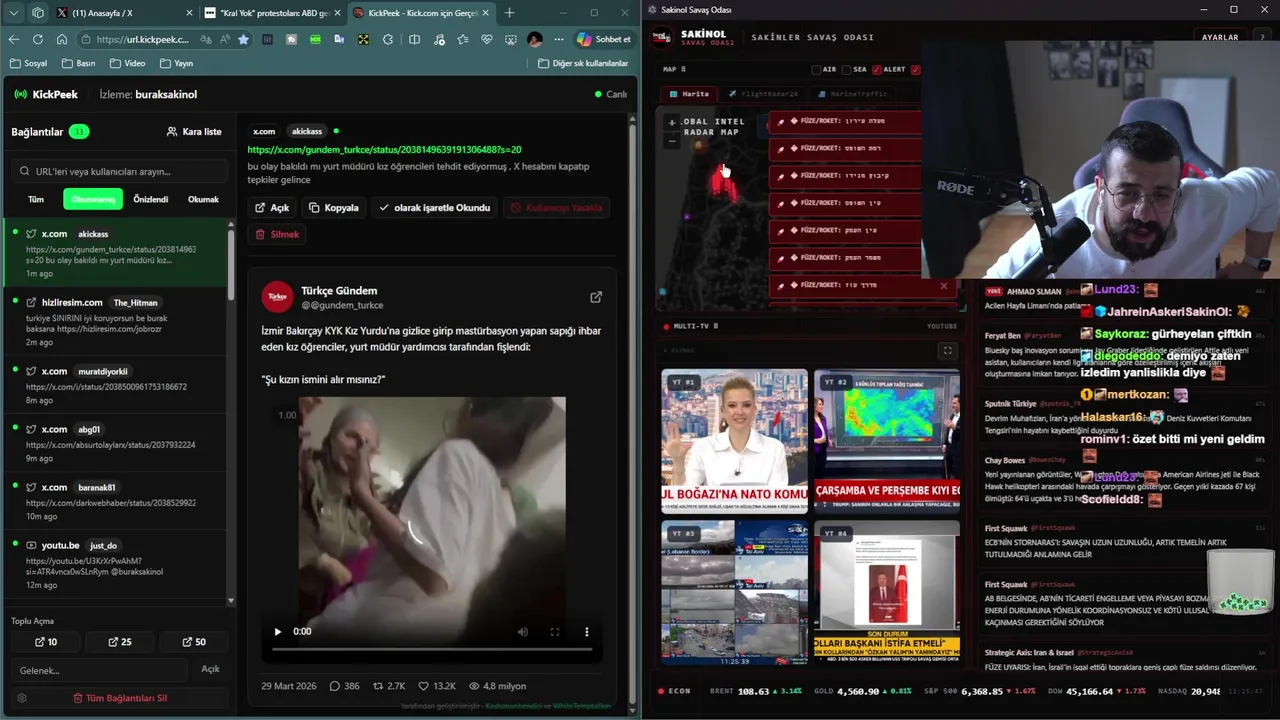Reload the KickPeek page

38,39
